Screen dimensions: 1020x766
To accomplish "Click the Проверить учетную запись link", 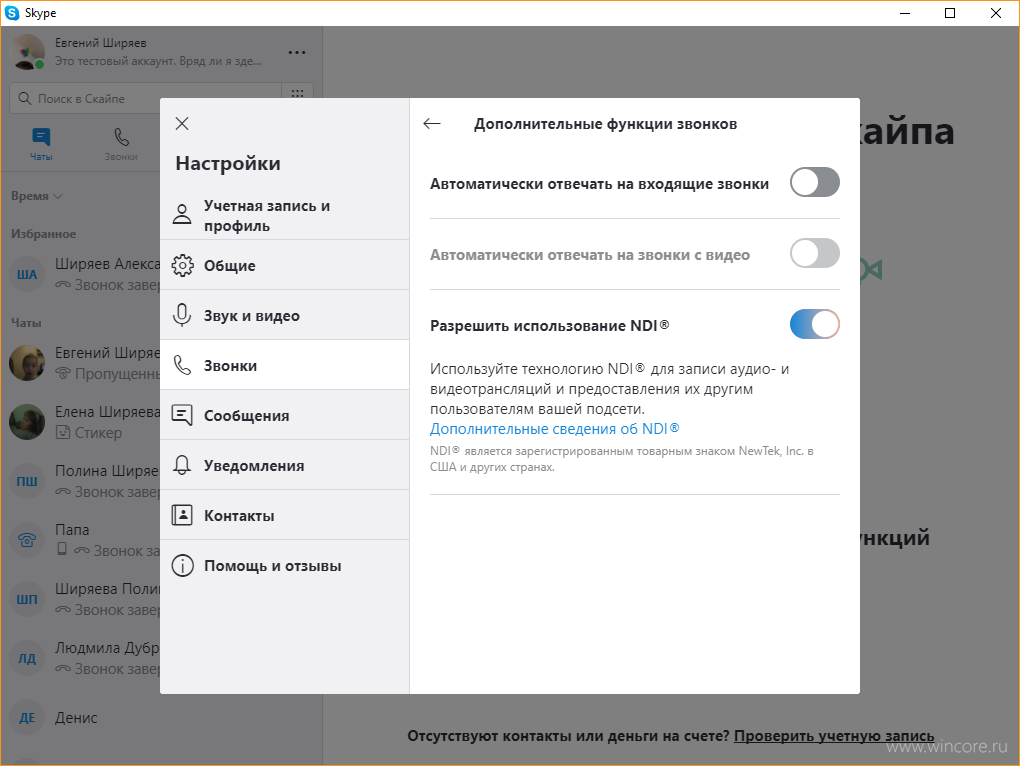I will [x=834, y=736].
